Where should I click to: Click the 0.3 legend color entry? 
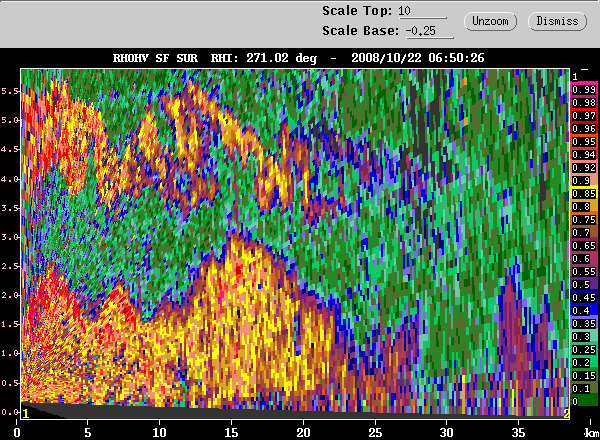coord(584,336)
